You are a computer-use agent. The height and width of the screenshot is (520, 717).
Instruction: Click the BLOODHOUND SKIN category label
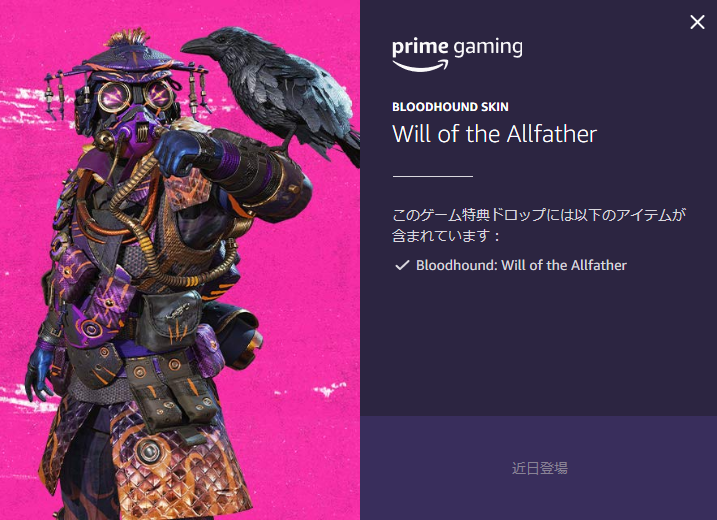point(450,107)
